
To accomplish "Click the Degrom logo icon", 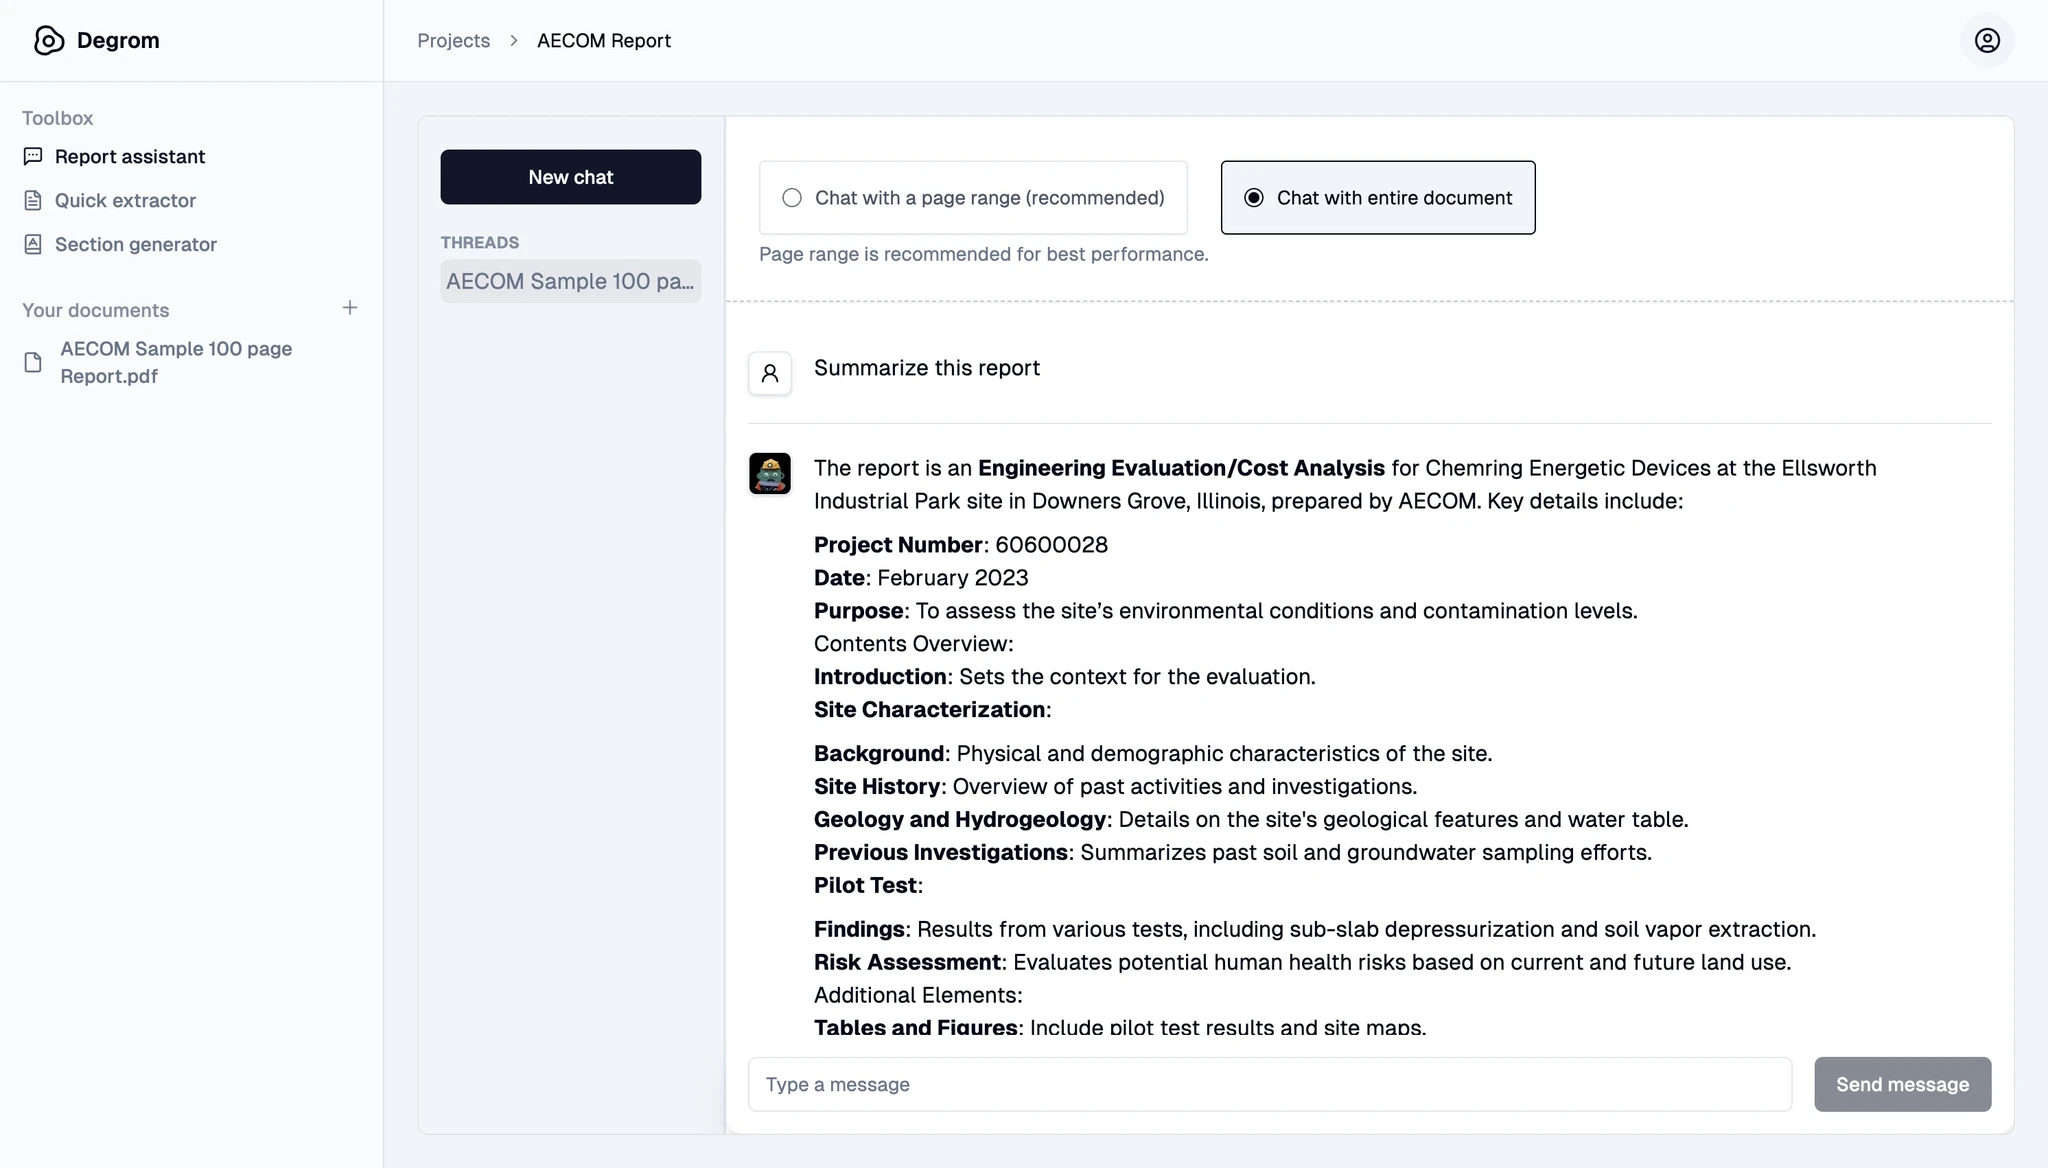I will 48,40.
